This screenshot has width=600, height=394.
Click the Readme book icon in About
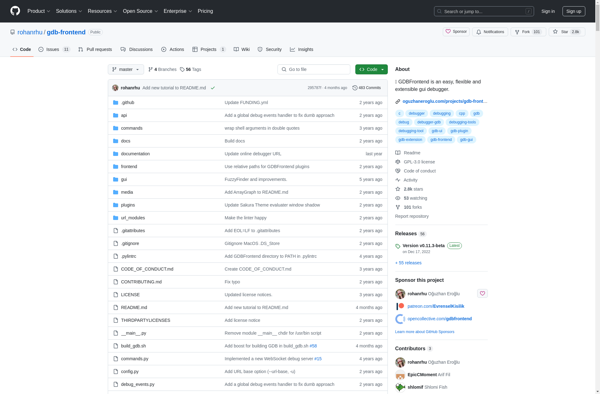(x=398, y=153)
